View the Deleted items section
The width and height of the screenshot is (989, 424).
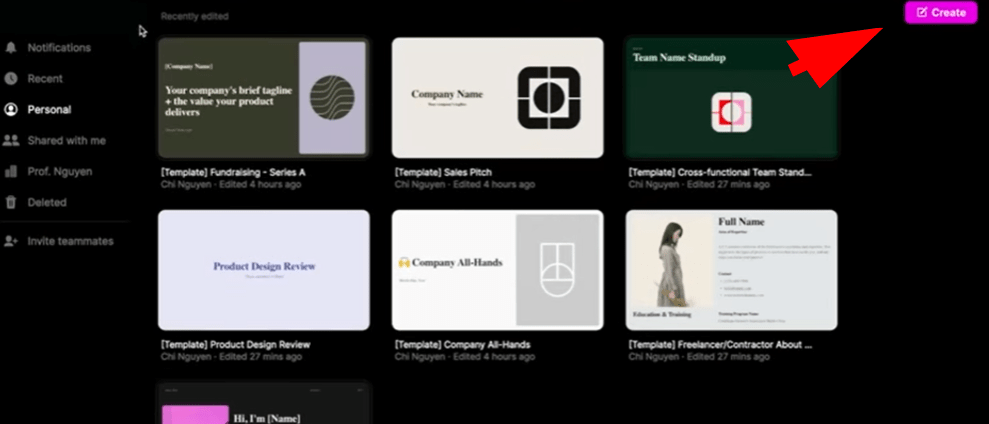pos(47,203)
